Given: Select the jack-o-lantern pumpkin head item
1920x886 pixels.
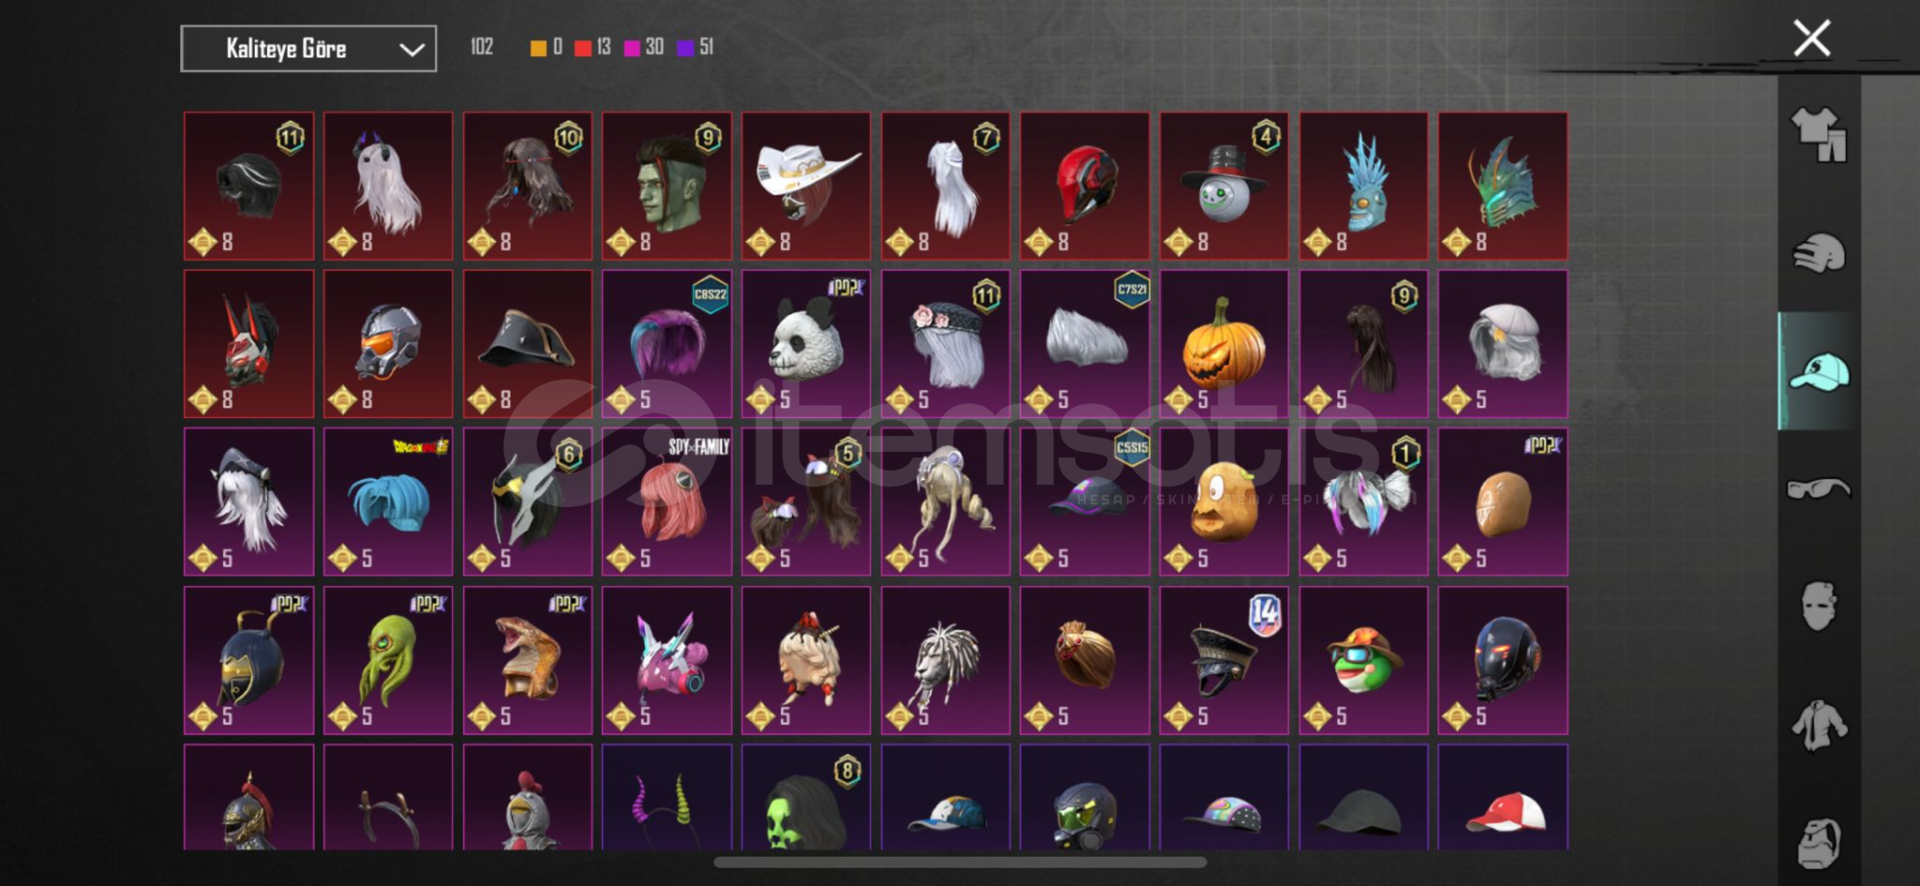Looking at the screenshot, I should [x=1224, y=344].
